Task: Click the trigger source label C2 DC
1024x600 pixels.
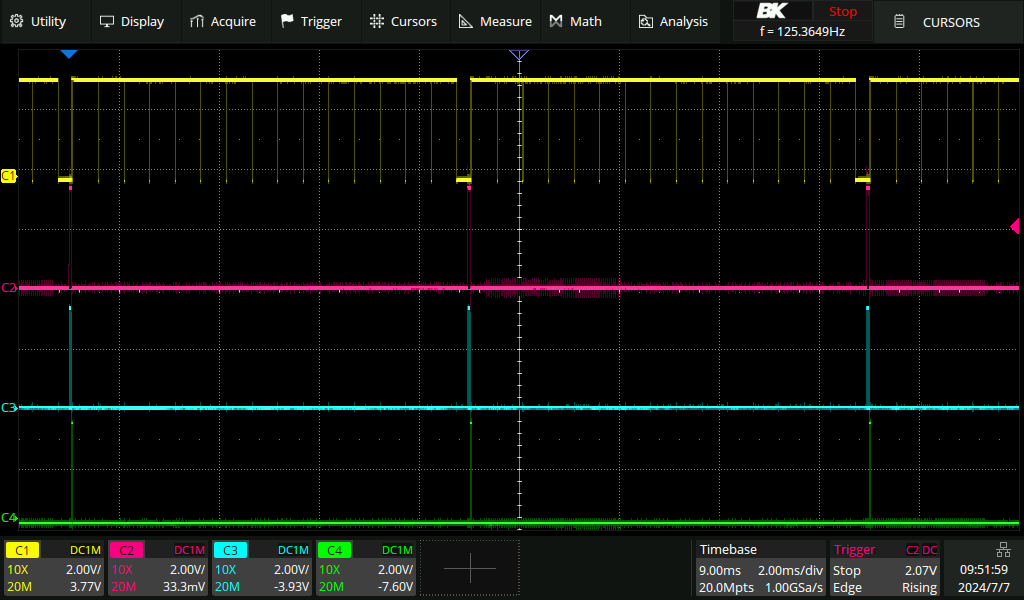Action: click(921, 550)
